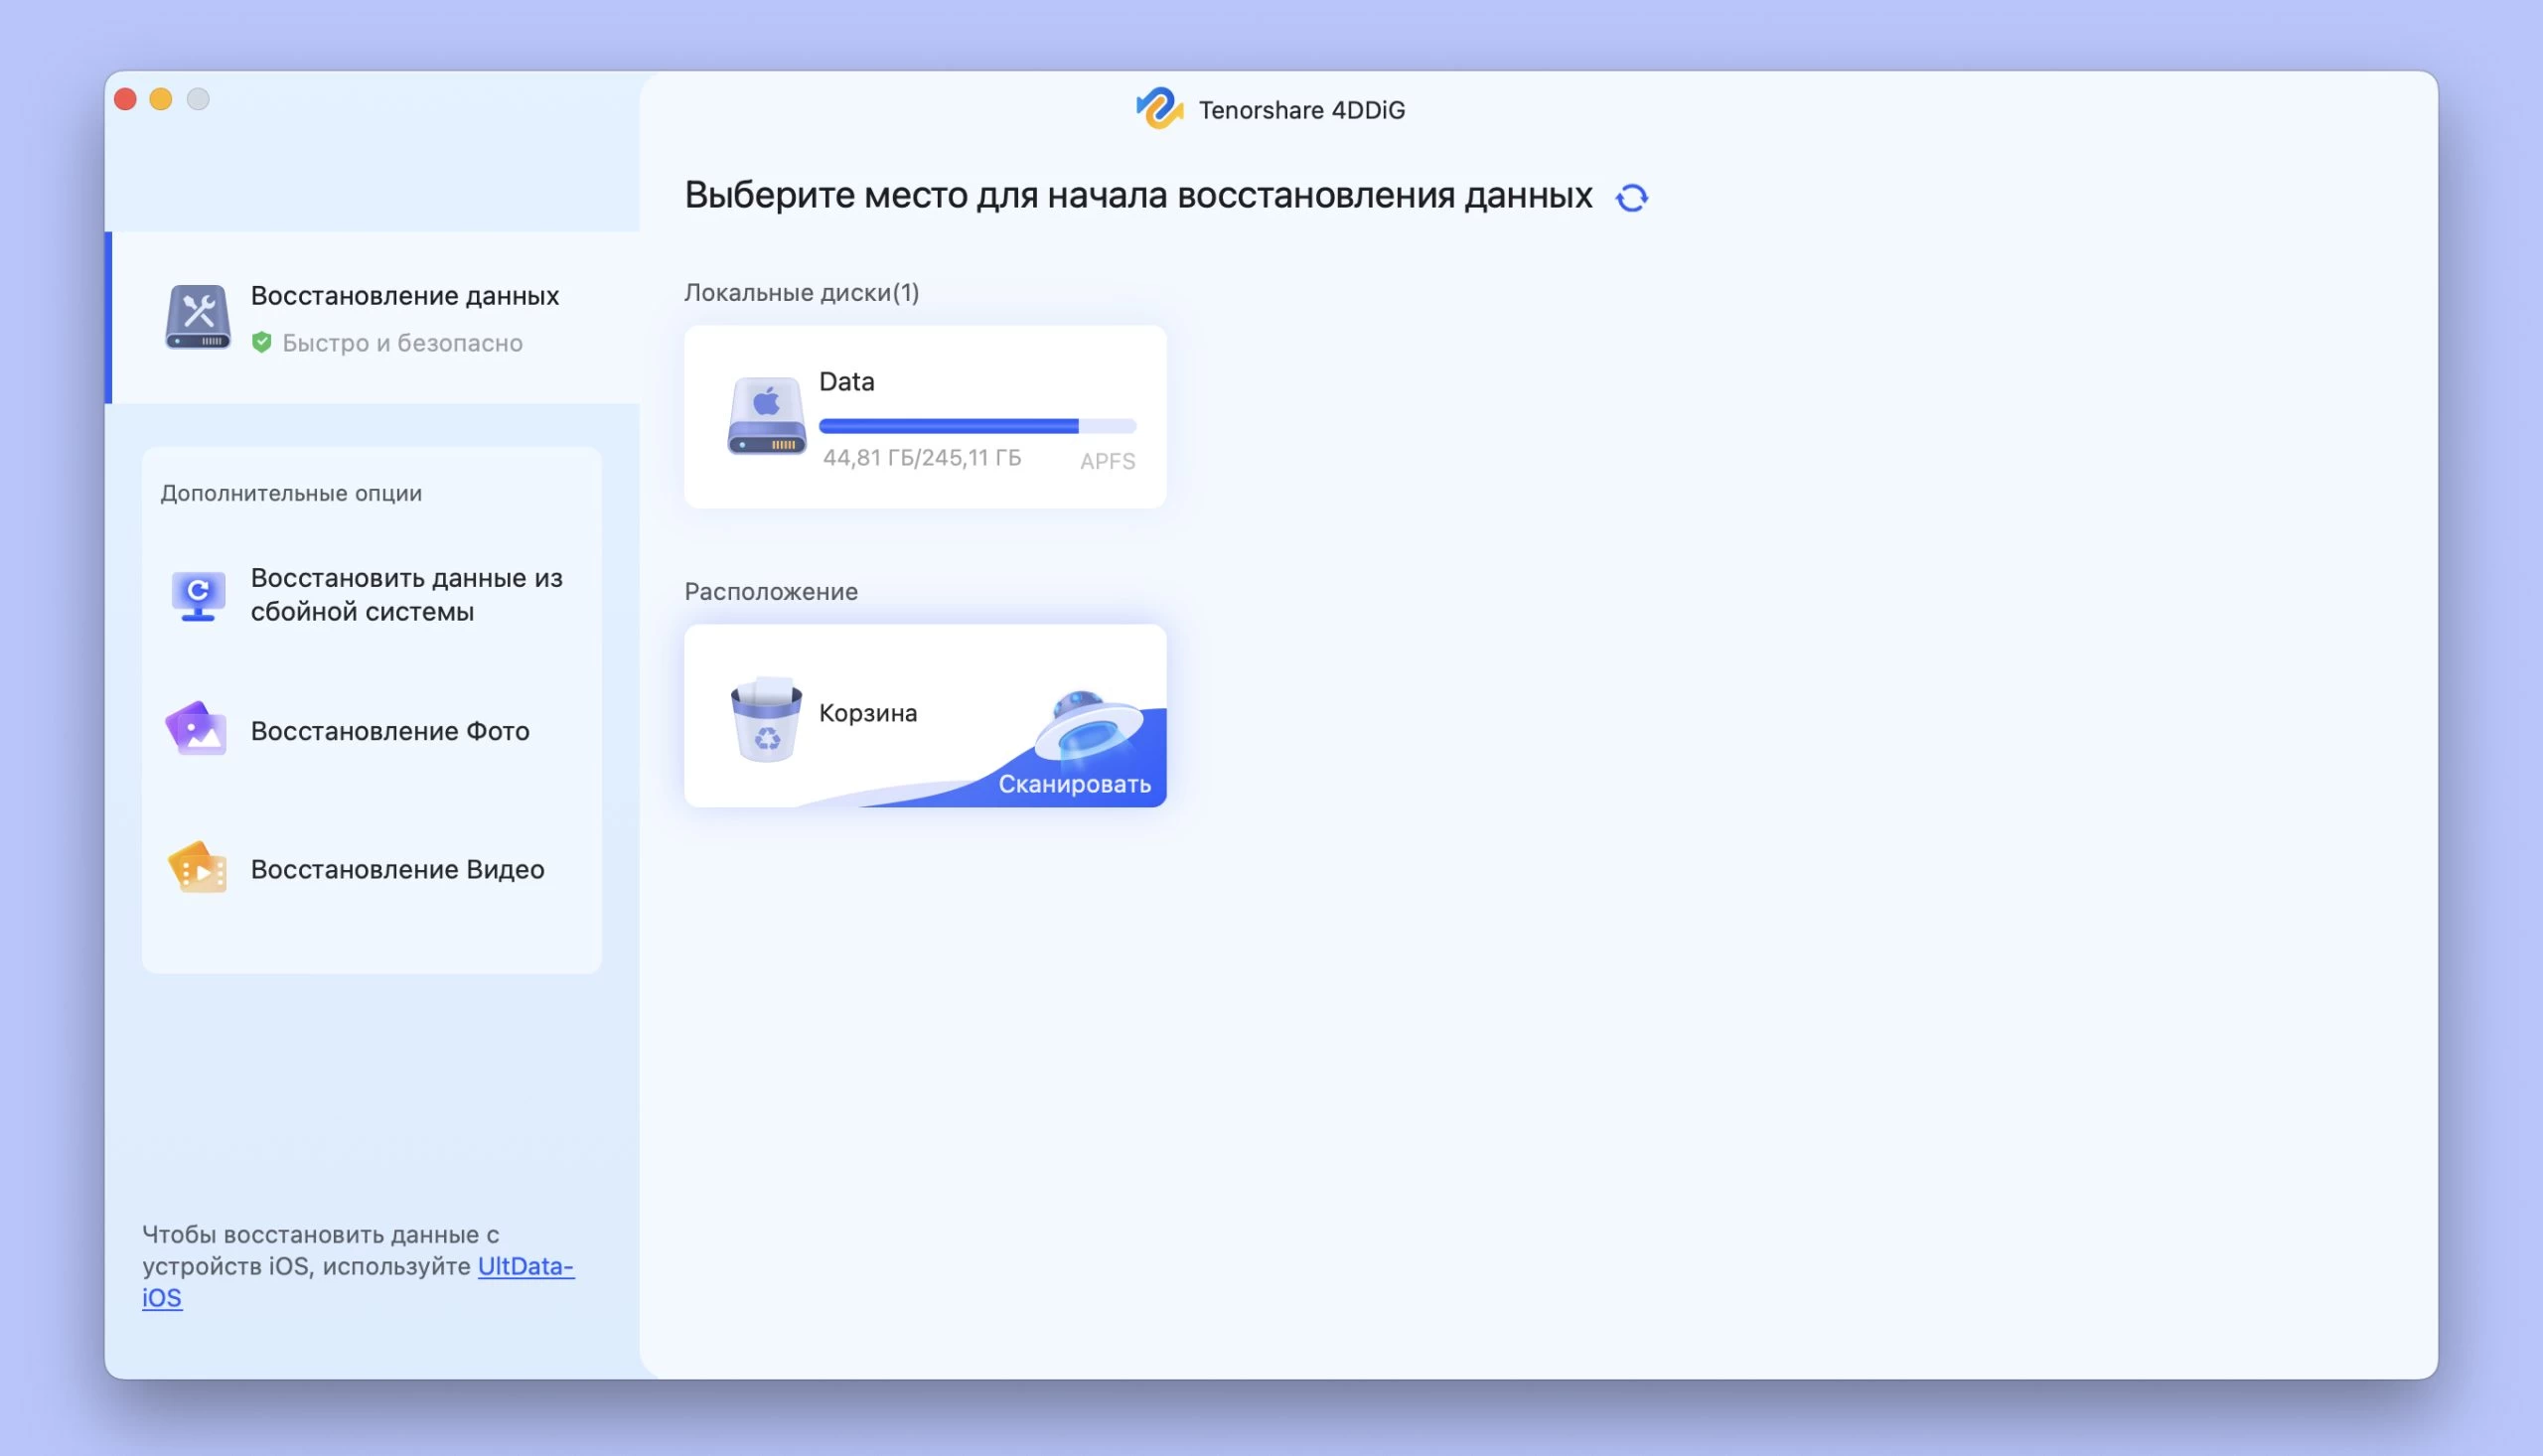Click the Photo Recovery purple icon
The height and width of the screenshot is (1456, 2543).
(197, 730)
